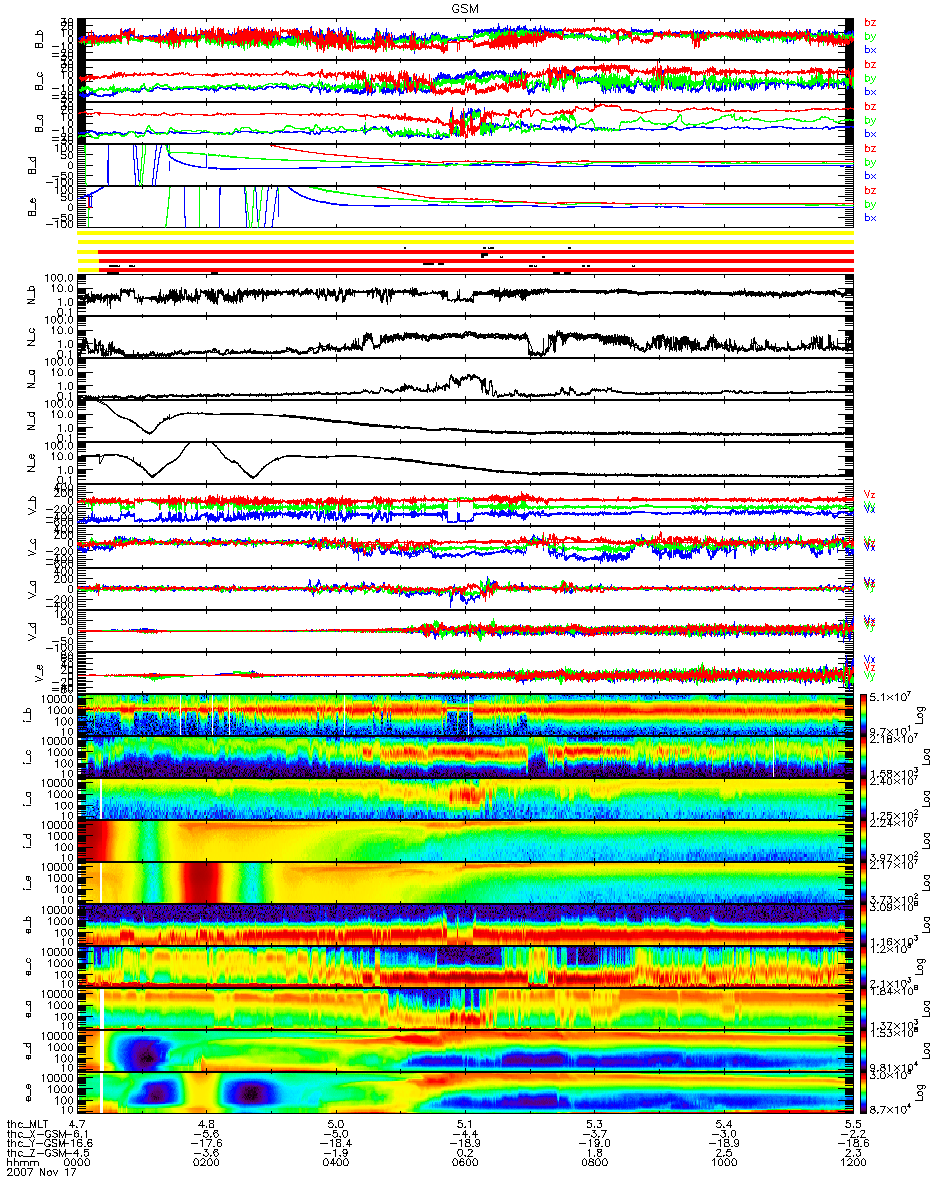Click the i_d ion spectrogram panel
Screen dimensions: 930x1200
(468, 840)
